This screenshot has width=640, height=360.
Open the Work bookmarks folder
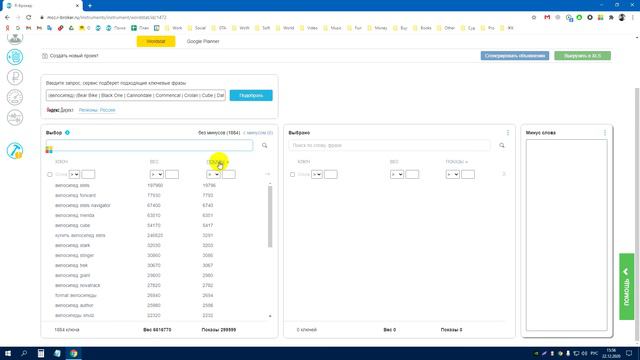(x=174, y=28)
